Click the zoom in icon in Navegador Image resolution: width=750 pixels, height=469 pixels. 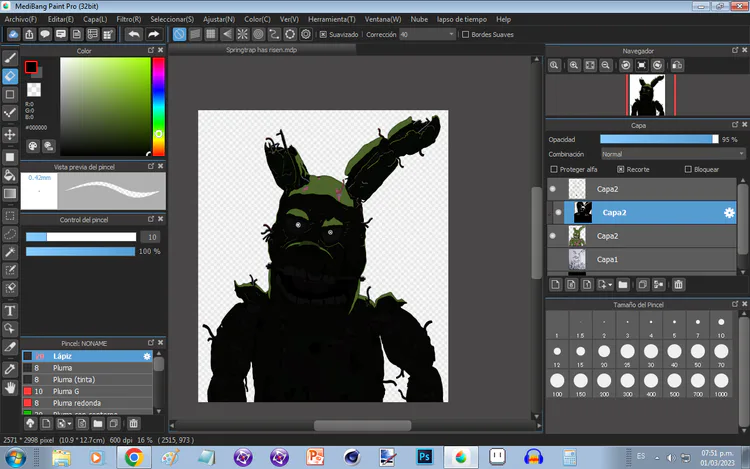[574, 65]
